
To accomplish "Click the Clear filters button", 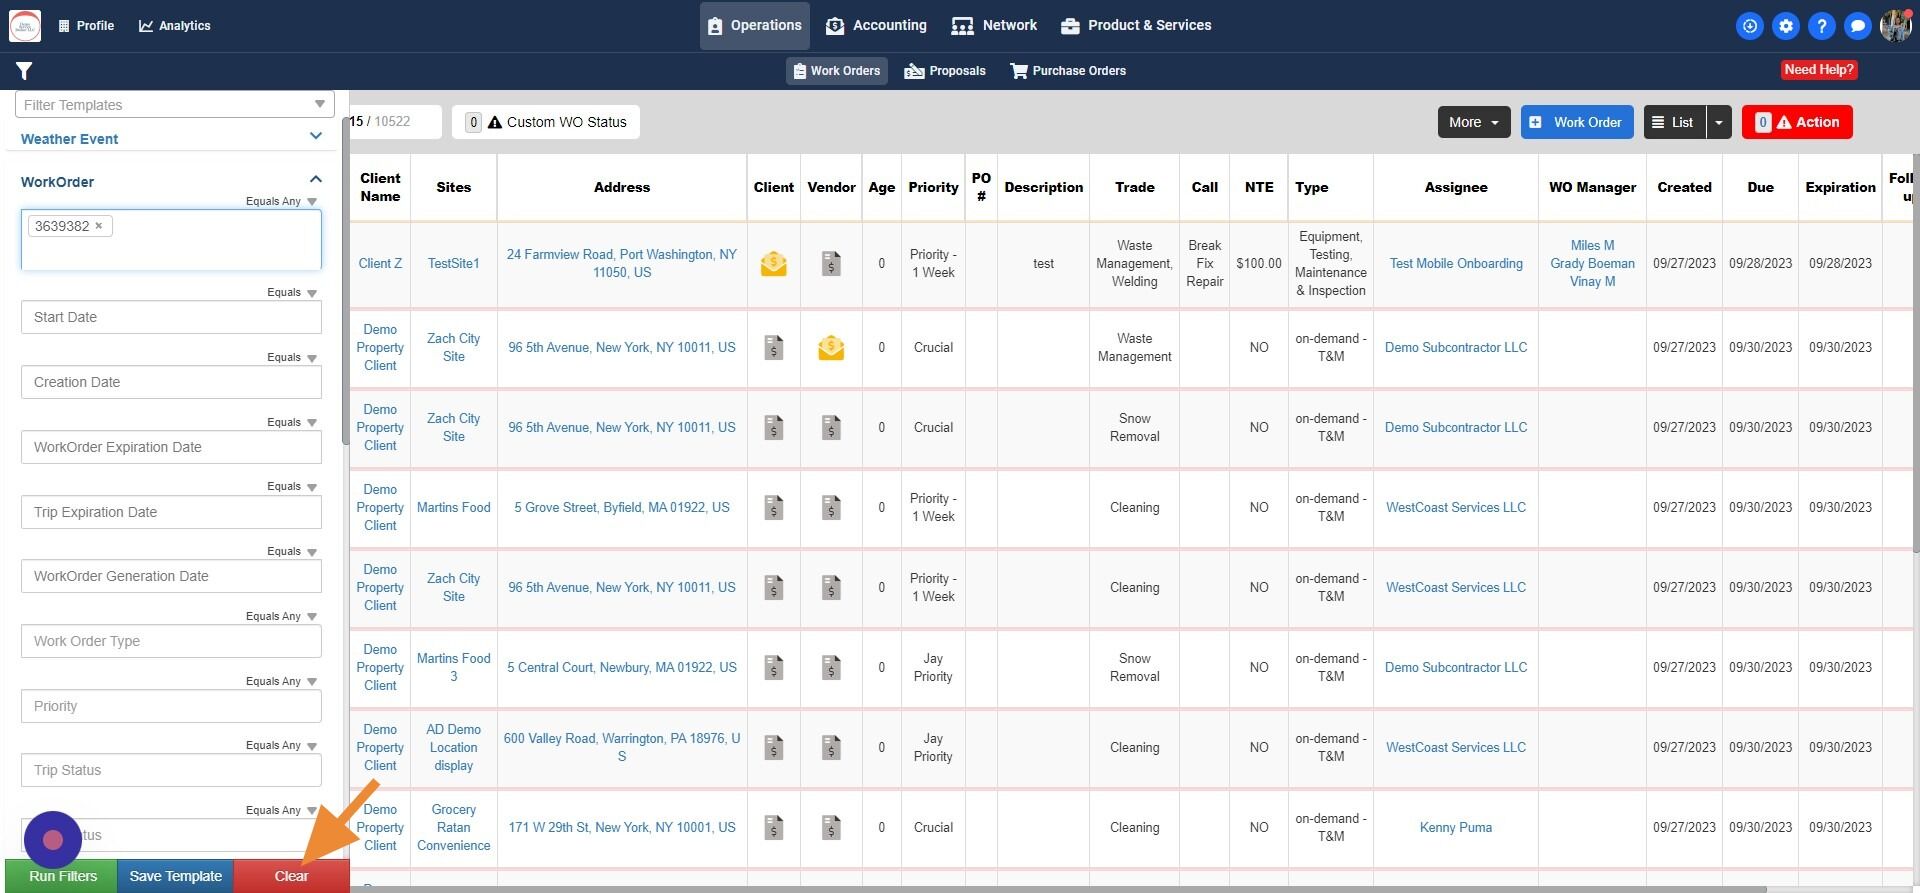I will point(292,876).
